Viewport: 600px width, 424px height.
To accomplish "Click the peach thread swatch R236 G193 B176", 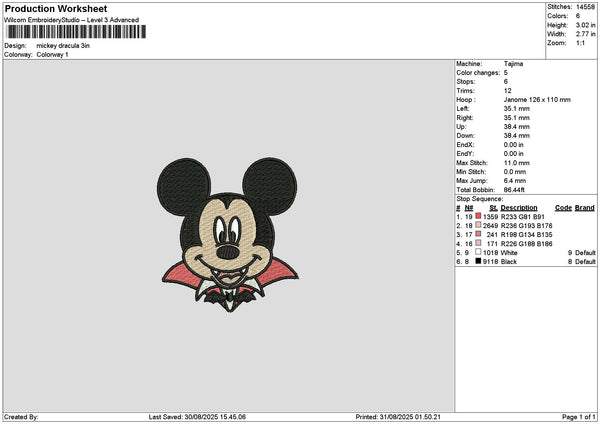I will point(478,225).
